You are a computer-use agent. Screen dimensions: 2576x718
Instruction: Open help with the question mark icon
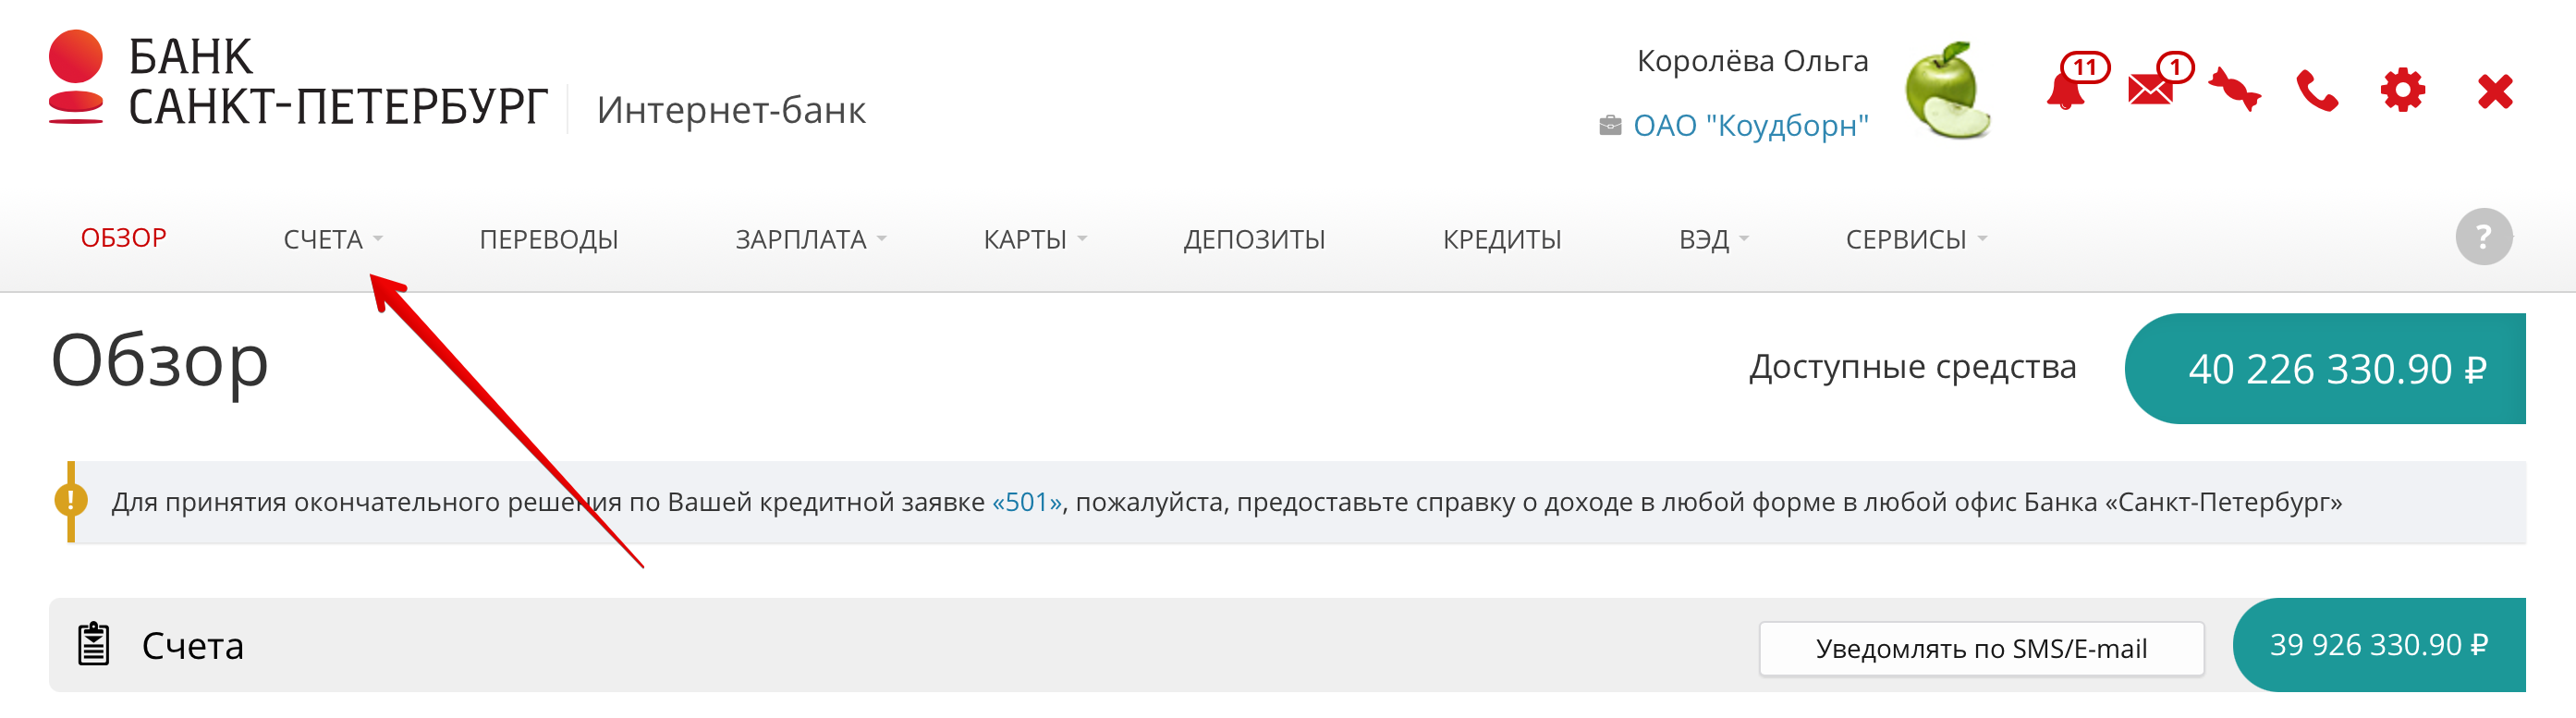(2483, 237)
